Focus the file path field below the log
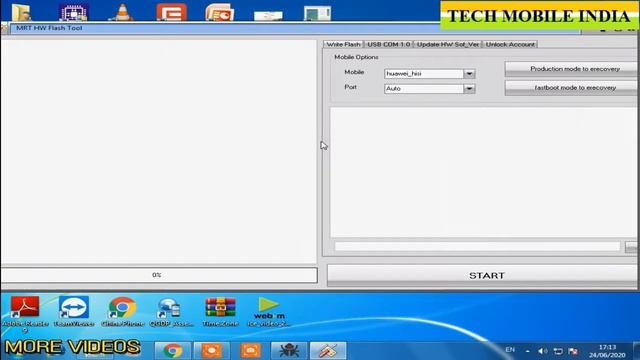The image size is (640, 360). pos(477,246)
